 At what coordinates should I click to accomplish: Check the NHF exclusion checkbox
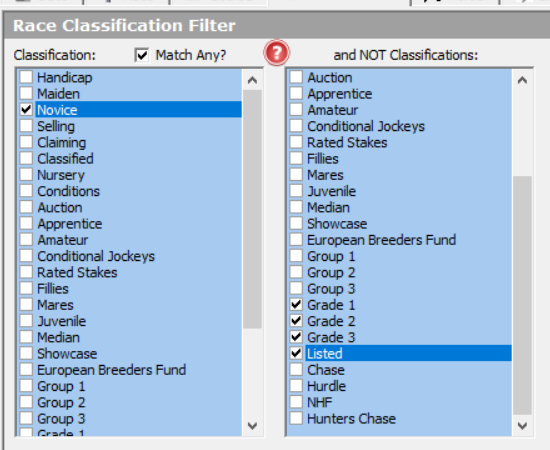point(296,402)
